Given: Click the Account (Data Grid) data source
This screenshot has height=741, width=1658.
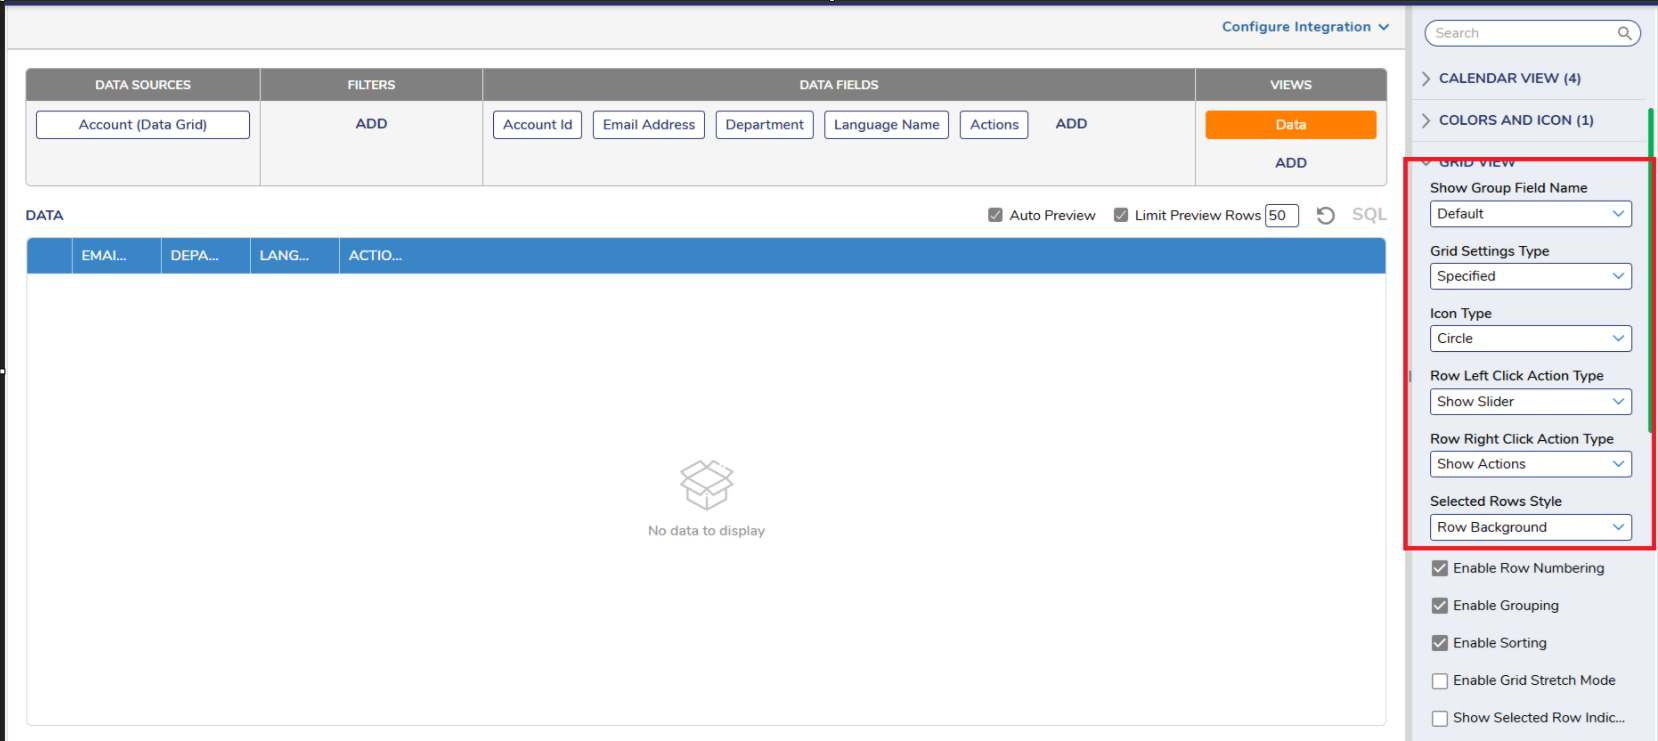Looking at the screenshot, I should tap(143, 125).
